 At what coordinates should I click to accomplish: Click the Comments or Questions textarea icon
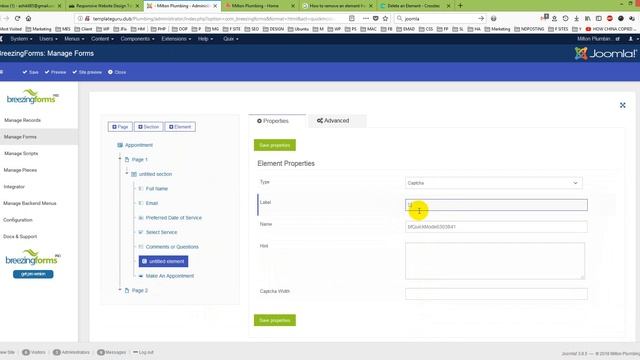coord(141,247)
